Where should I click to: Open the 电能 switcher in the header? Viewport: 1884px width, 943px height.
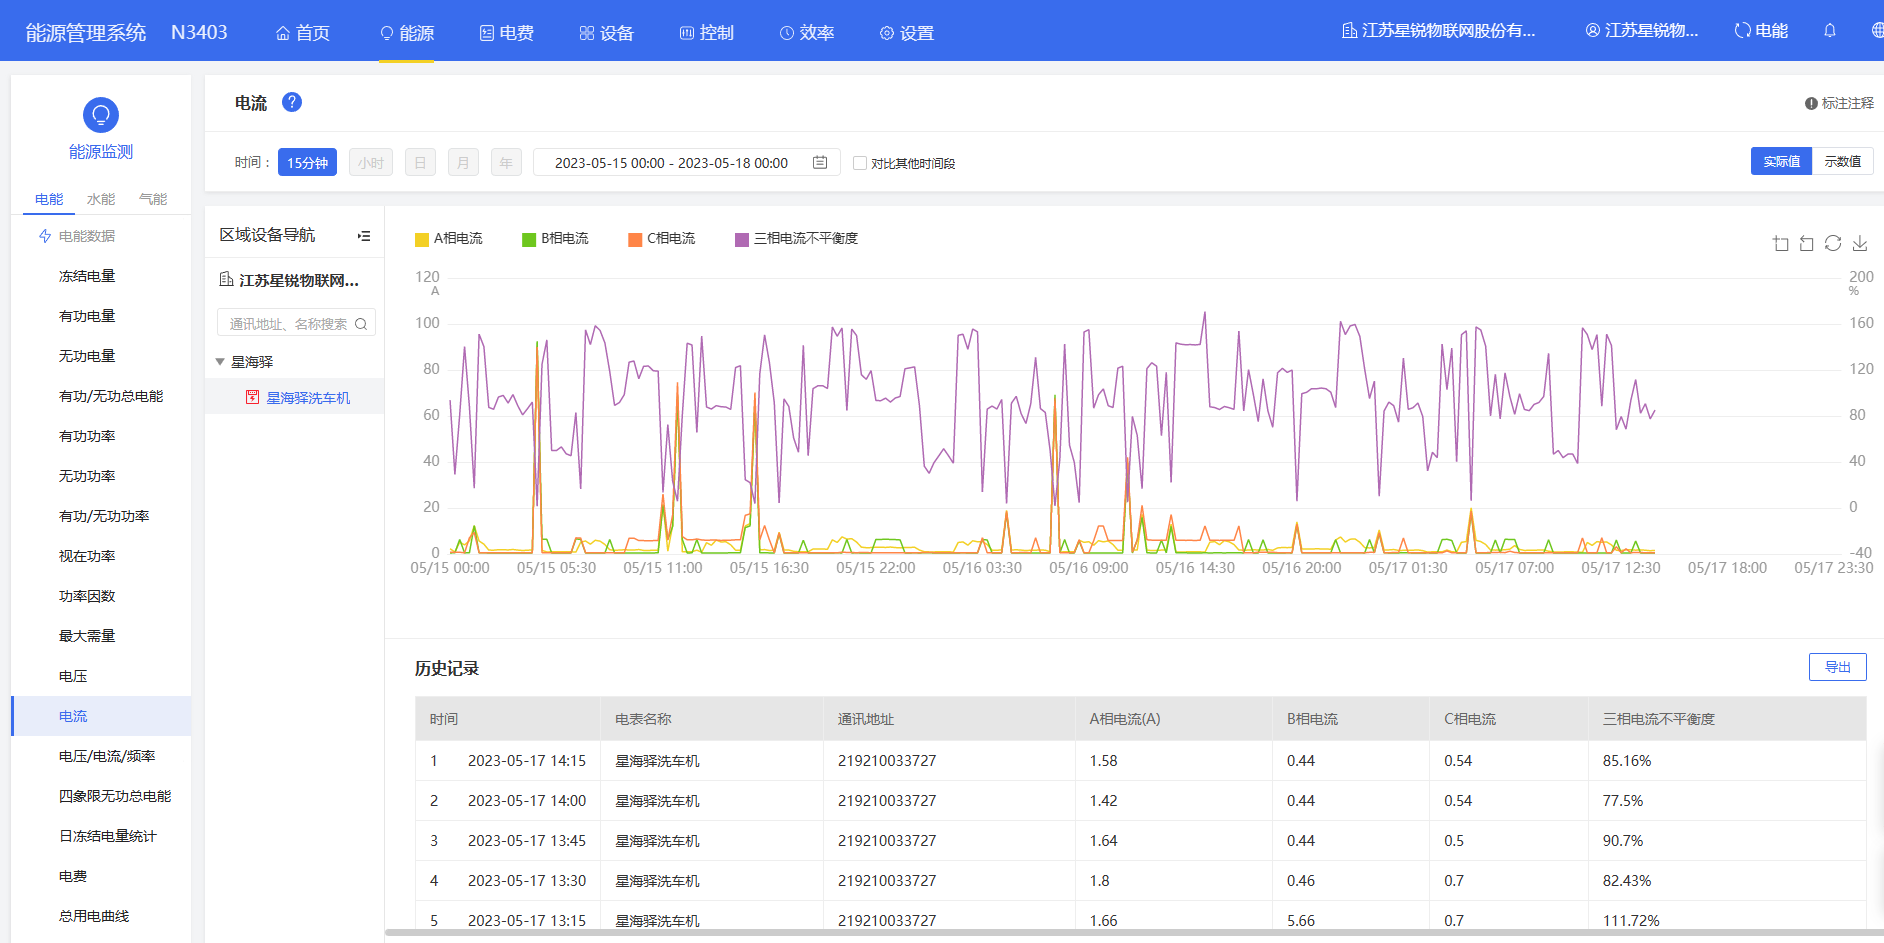[x=1761, y=31]
